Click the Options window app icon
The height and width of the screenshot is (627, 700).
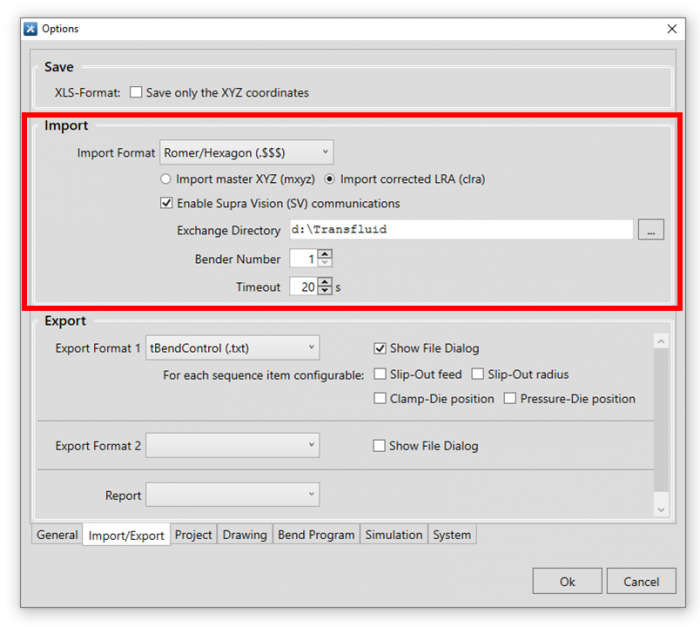[31, 29]
